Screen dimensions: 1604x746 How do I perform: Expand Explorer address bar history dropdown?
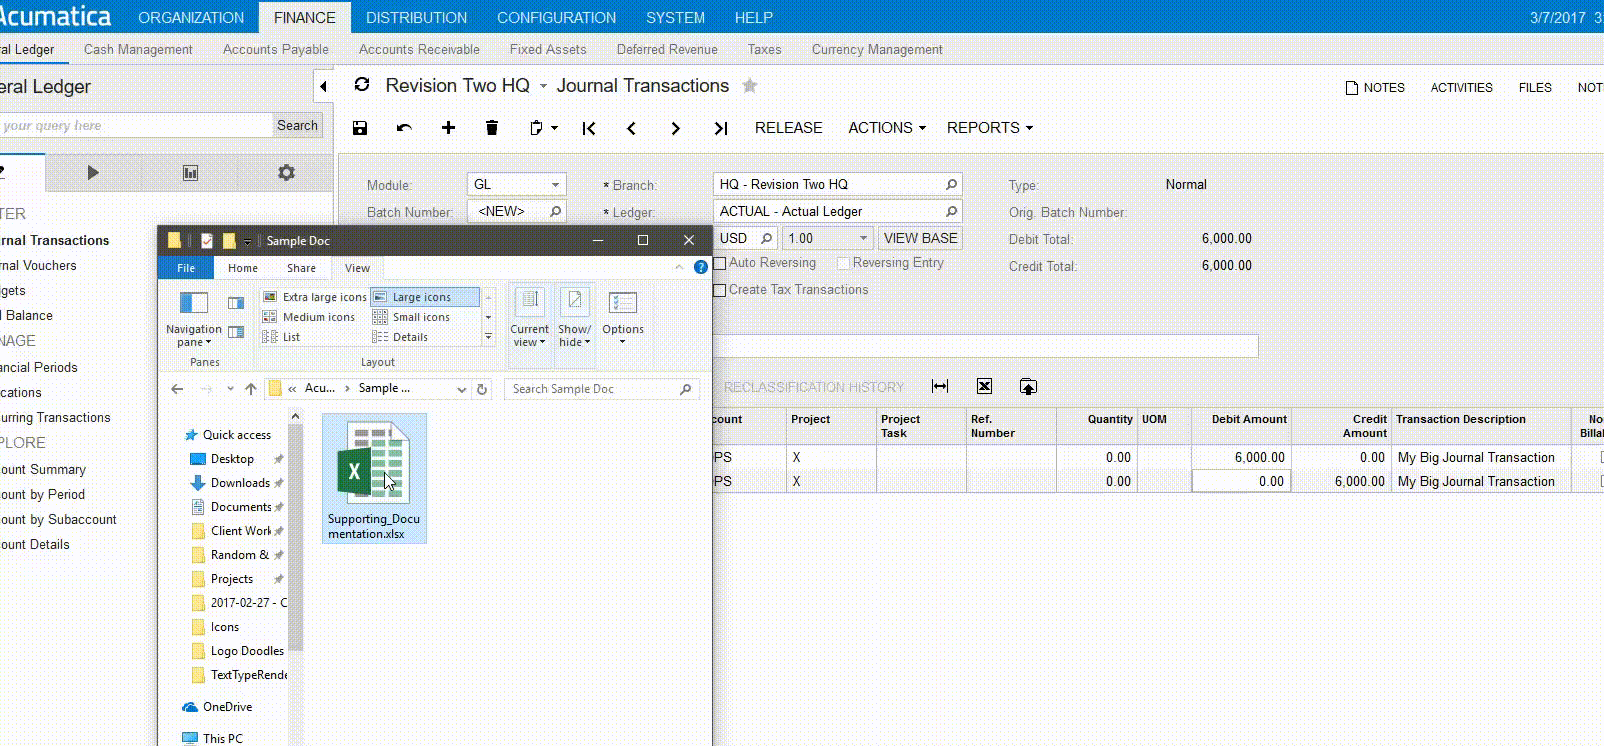click(x=461, y=389)
